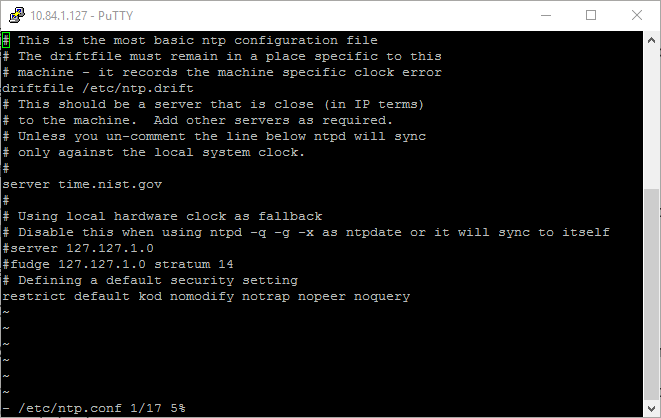Click the '#fudge 127.127.1.0 stratum 14' line
The height and width of the screenshot is (418, 661).
click(118, 264)
